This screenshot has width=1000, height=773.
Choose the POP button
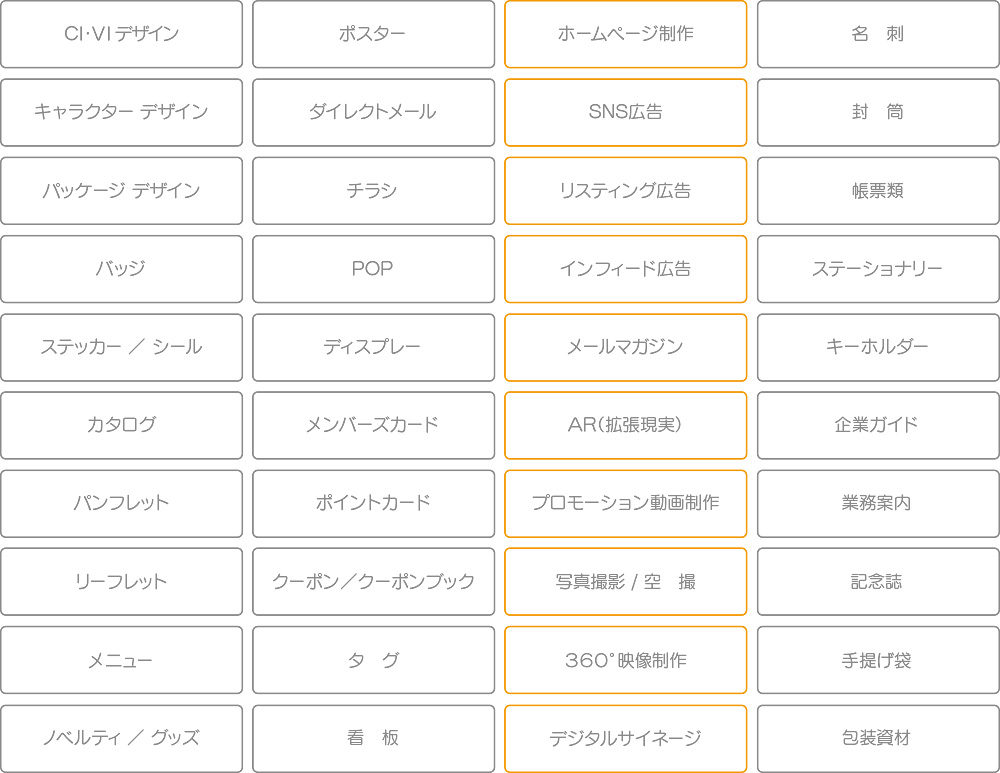click(x=373, y=269)
